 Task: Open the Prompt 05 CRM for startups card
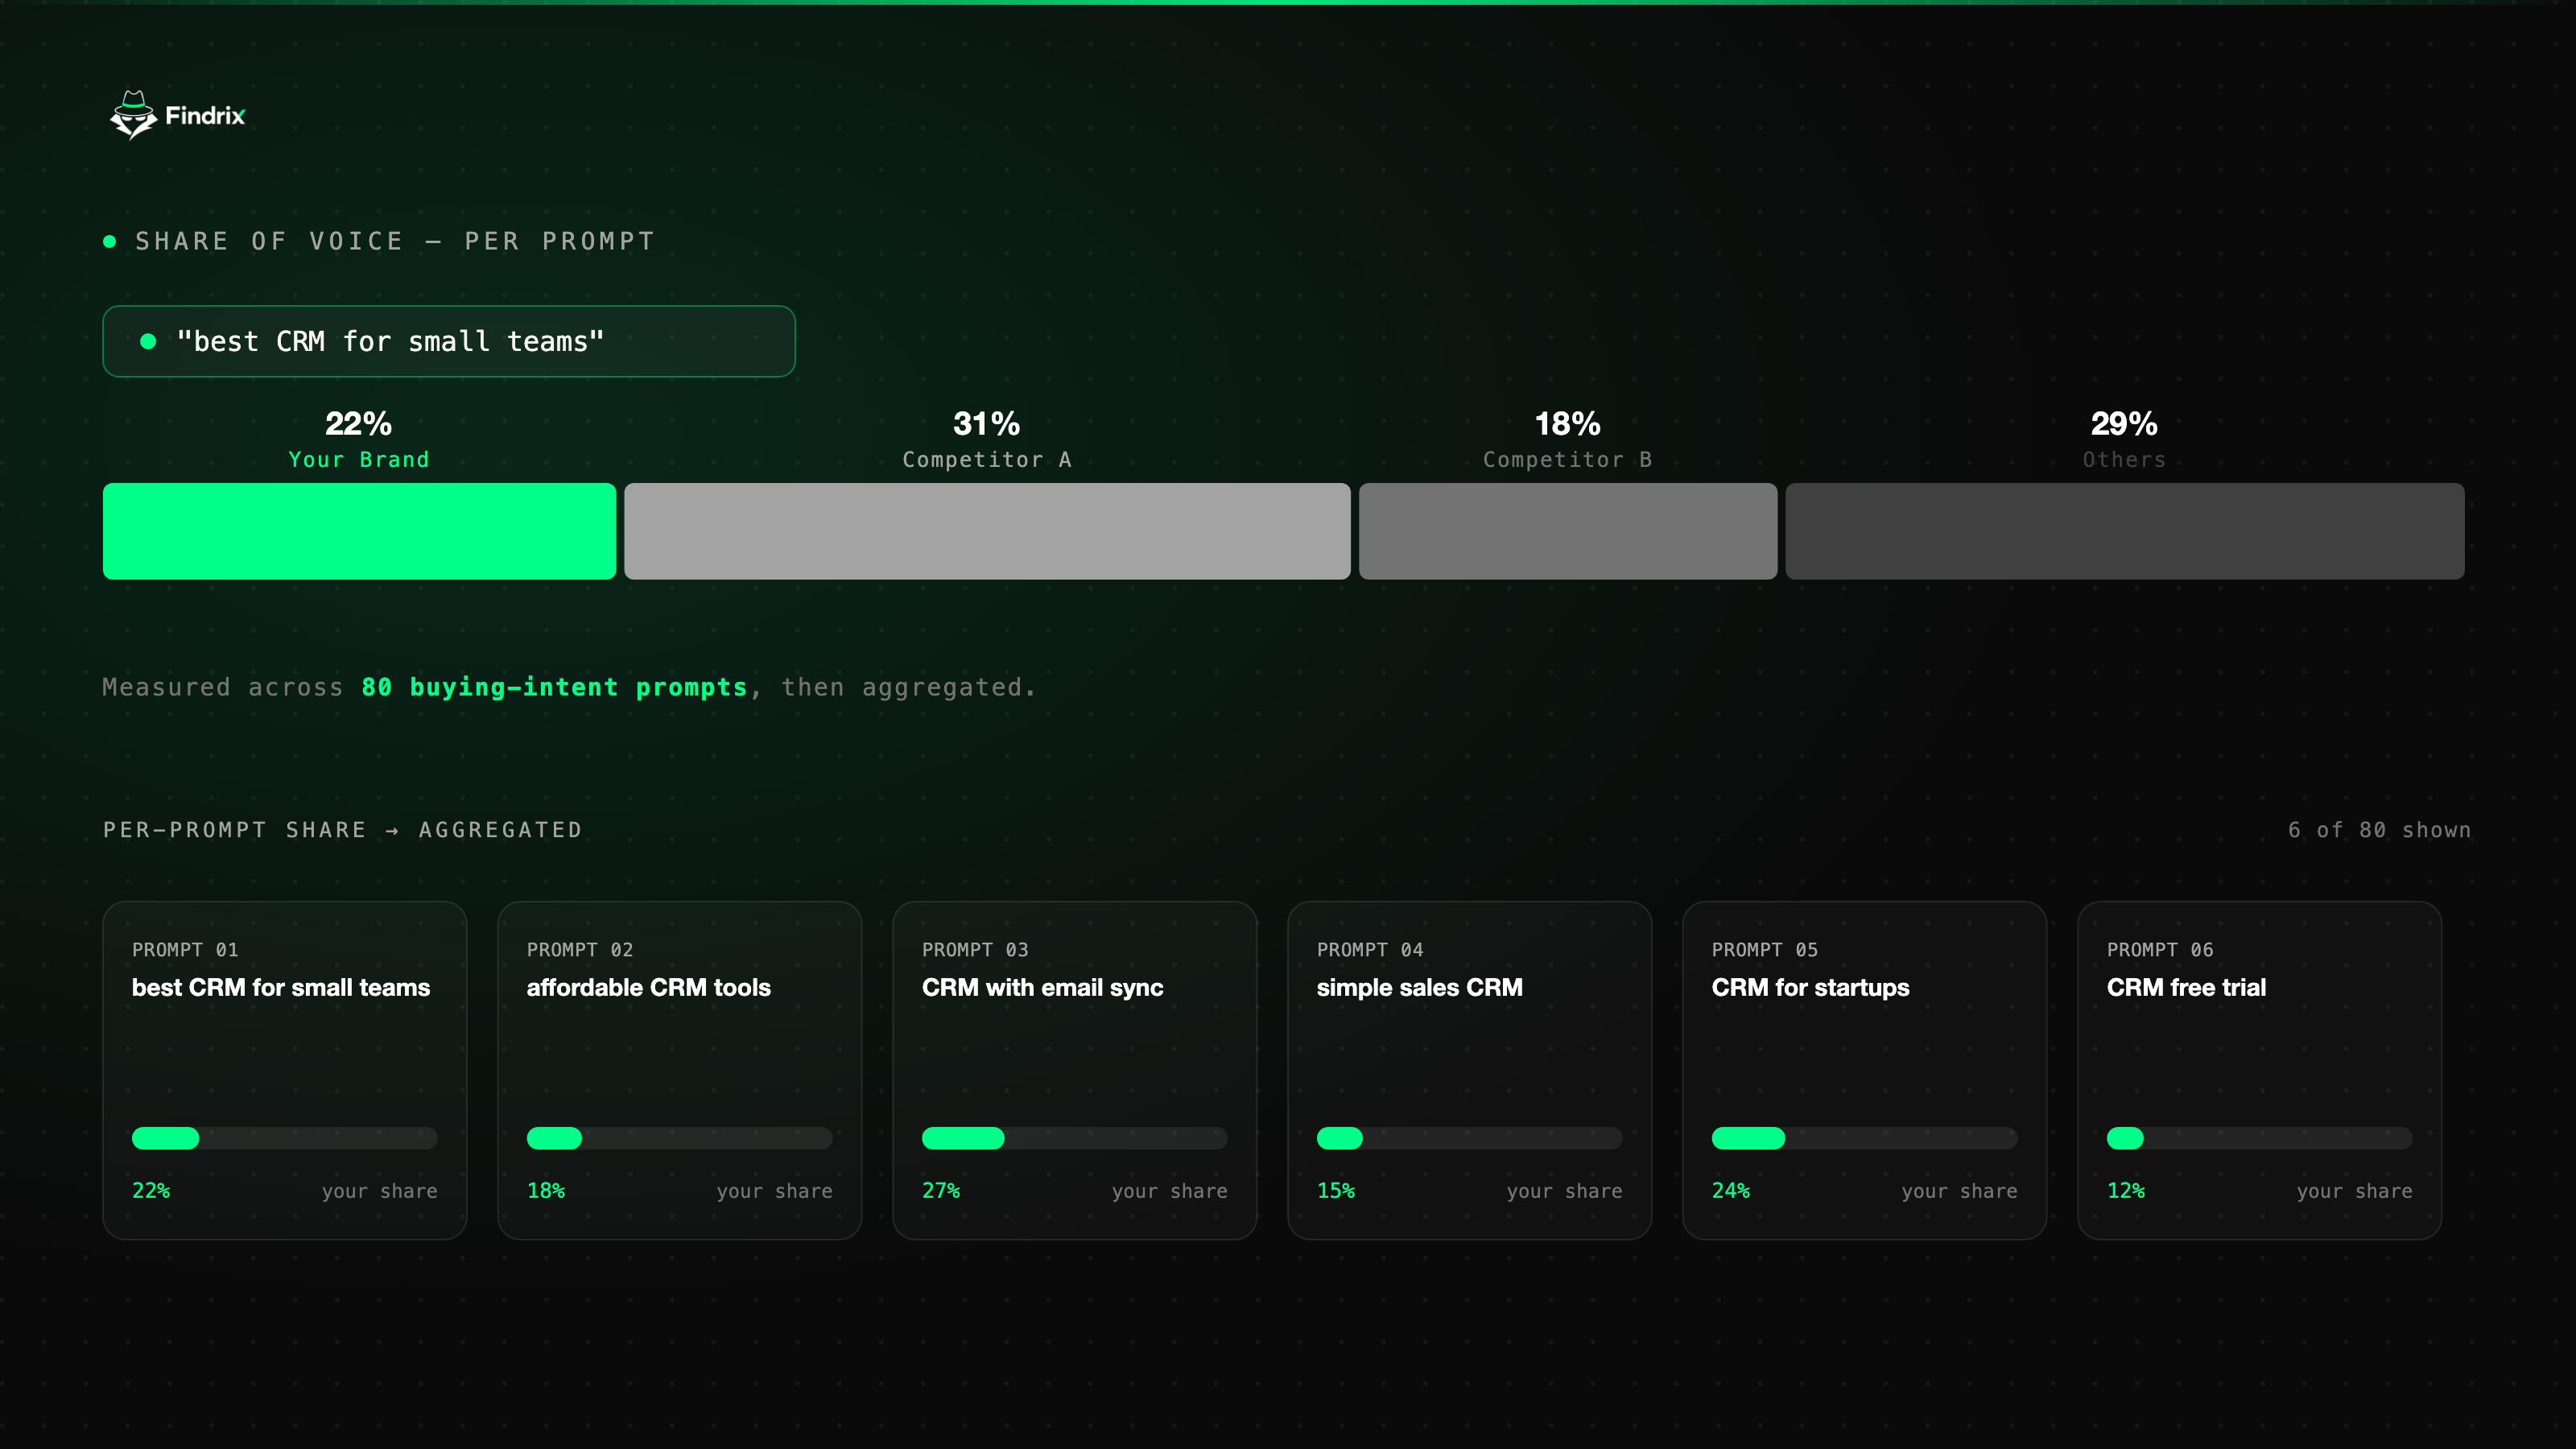(x=1865, y=1070)
